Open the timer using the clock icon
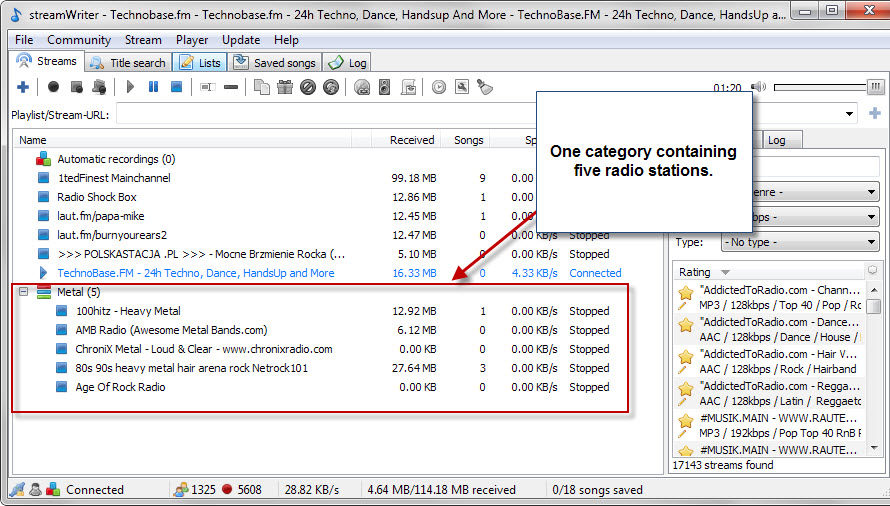 click(439, 87)
